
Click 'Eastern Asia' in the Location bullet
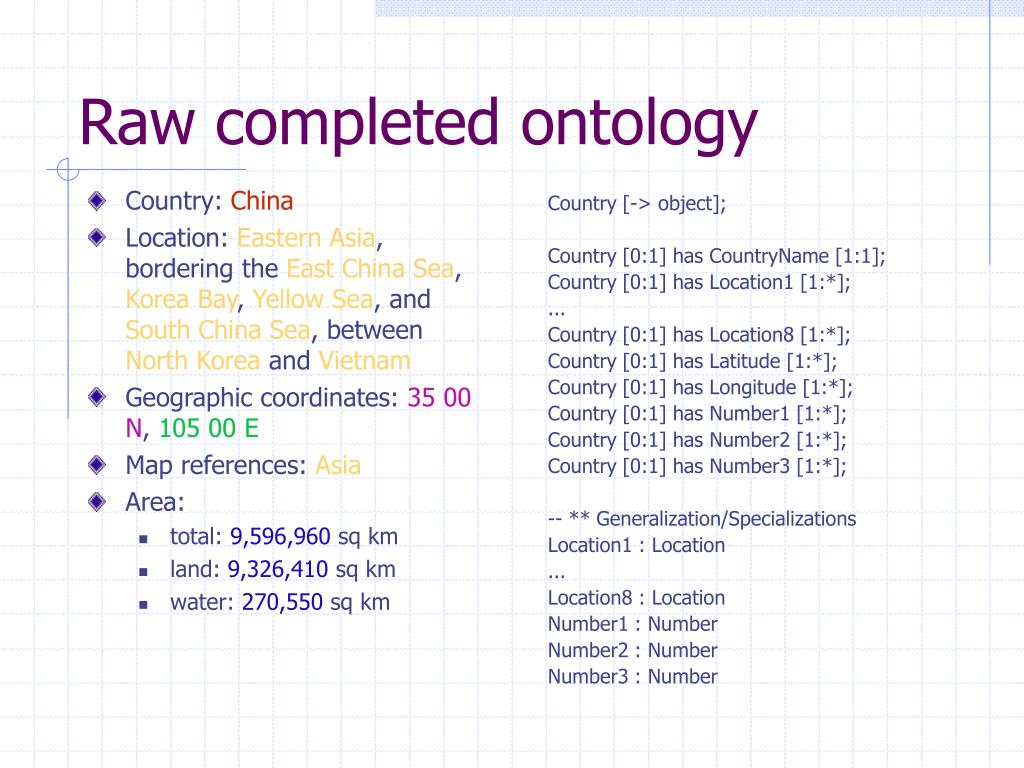pyautogui.click(x=306, y=238)
